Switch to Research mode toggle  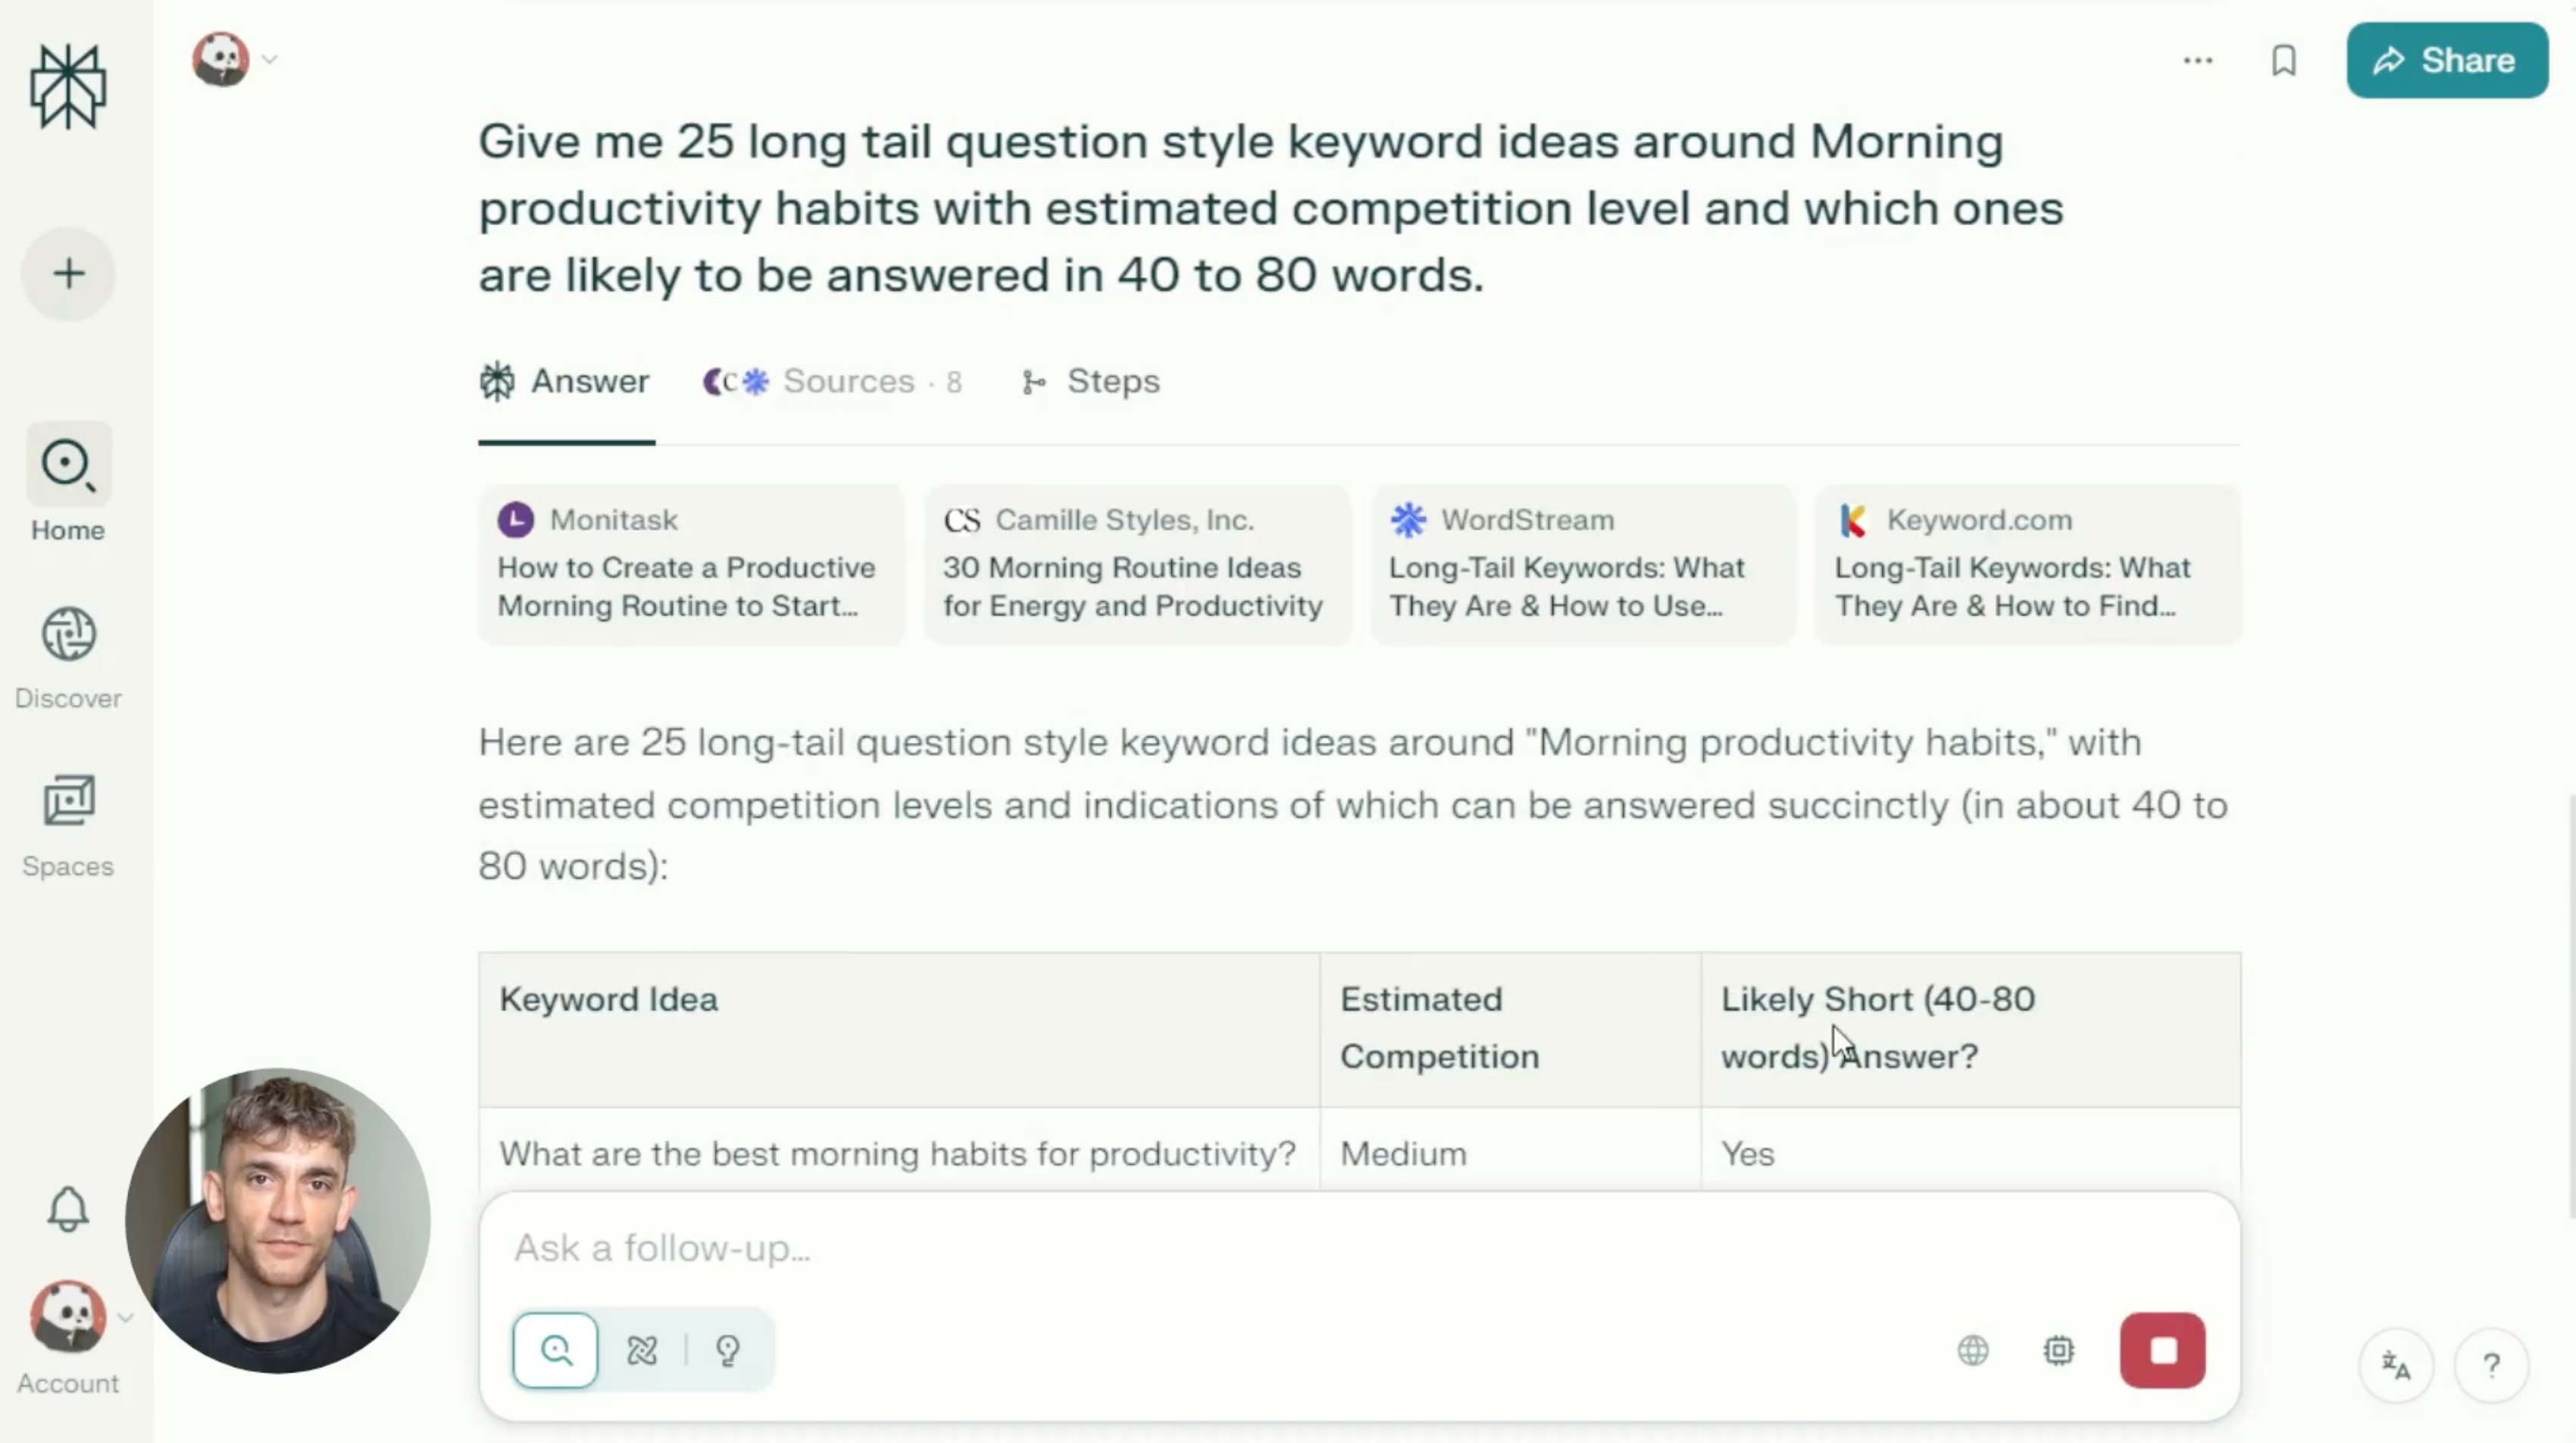tap(642, 1351)
